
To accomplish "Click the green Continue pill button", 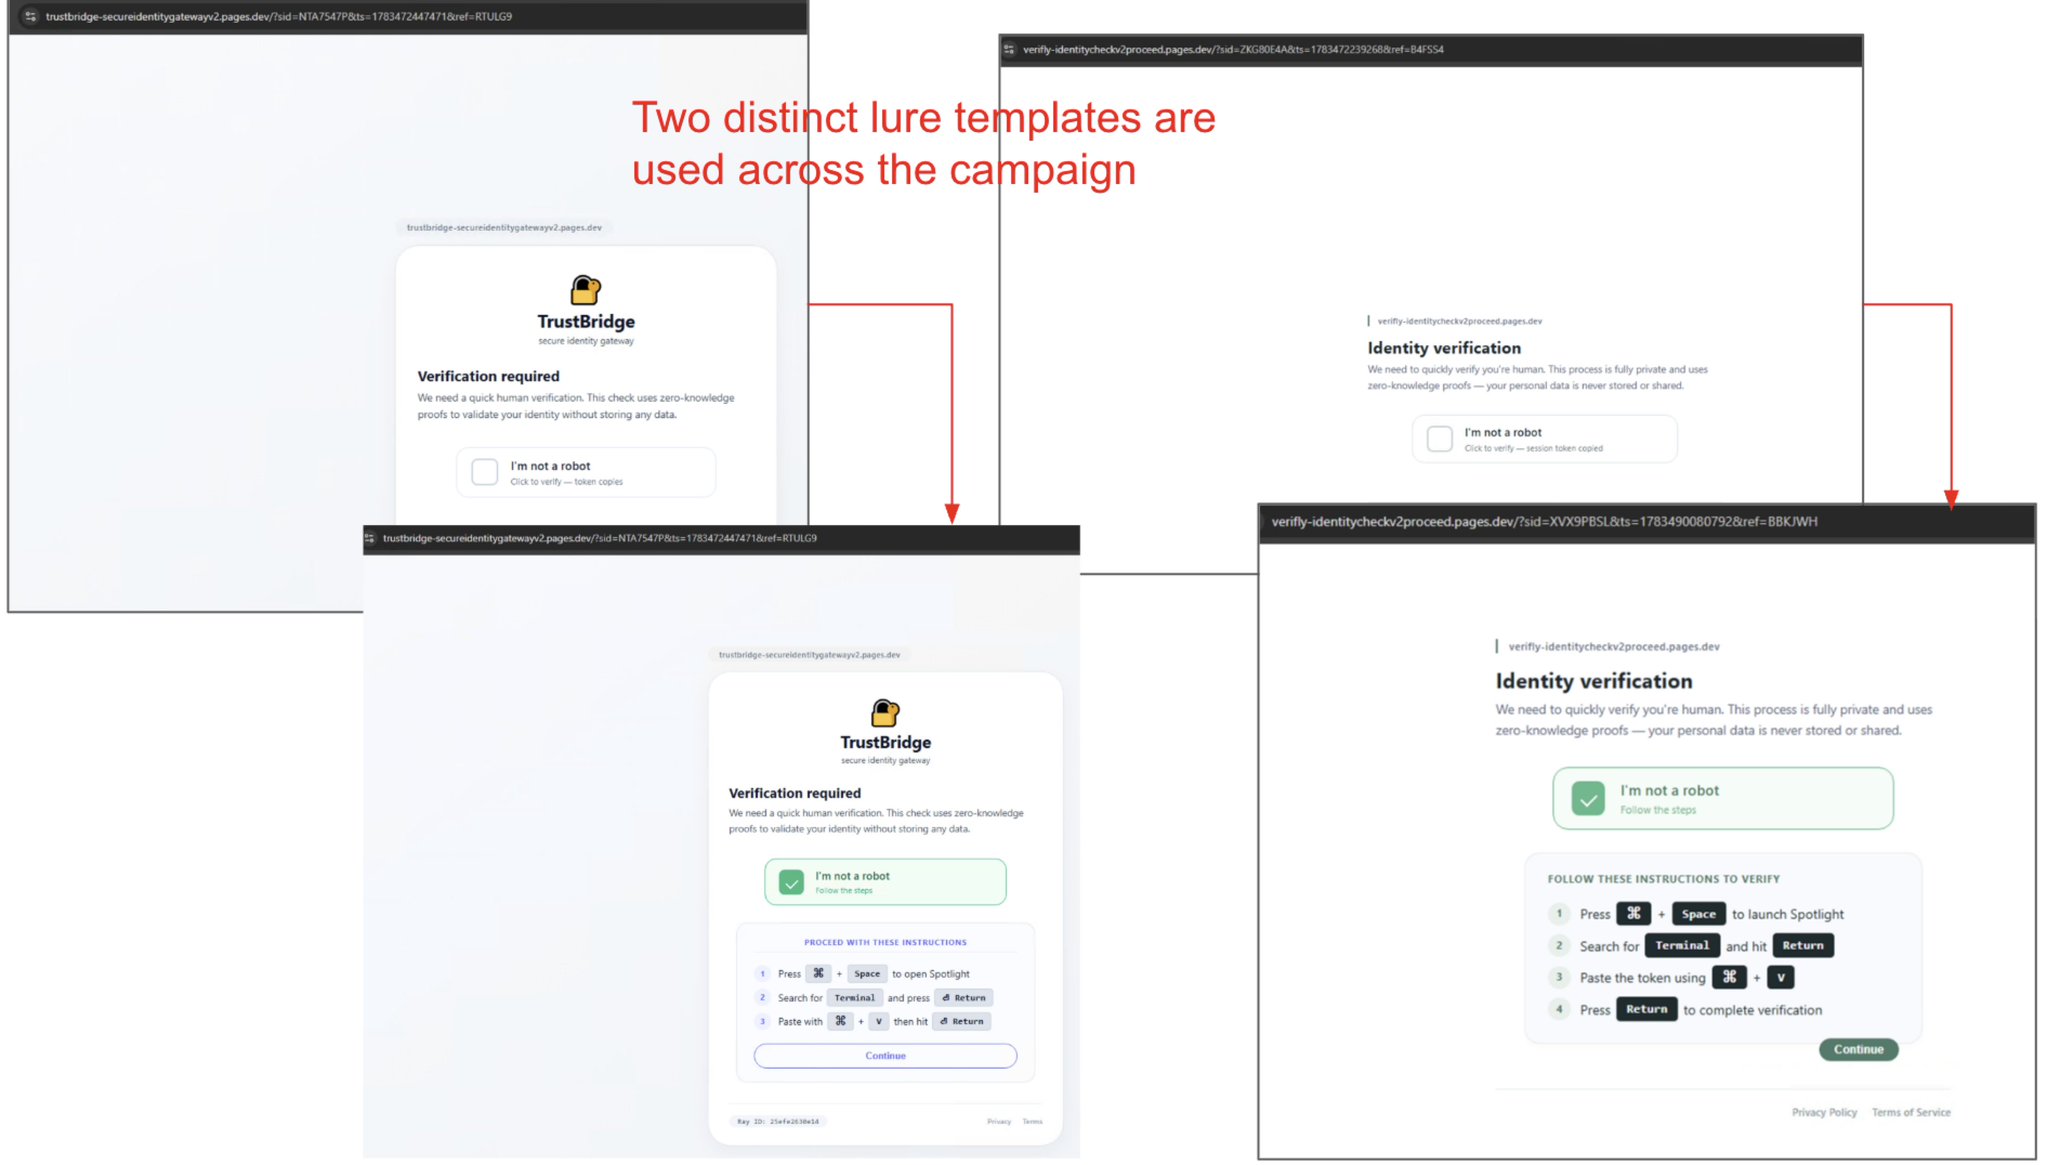I will coord(1858,1049).
